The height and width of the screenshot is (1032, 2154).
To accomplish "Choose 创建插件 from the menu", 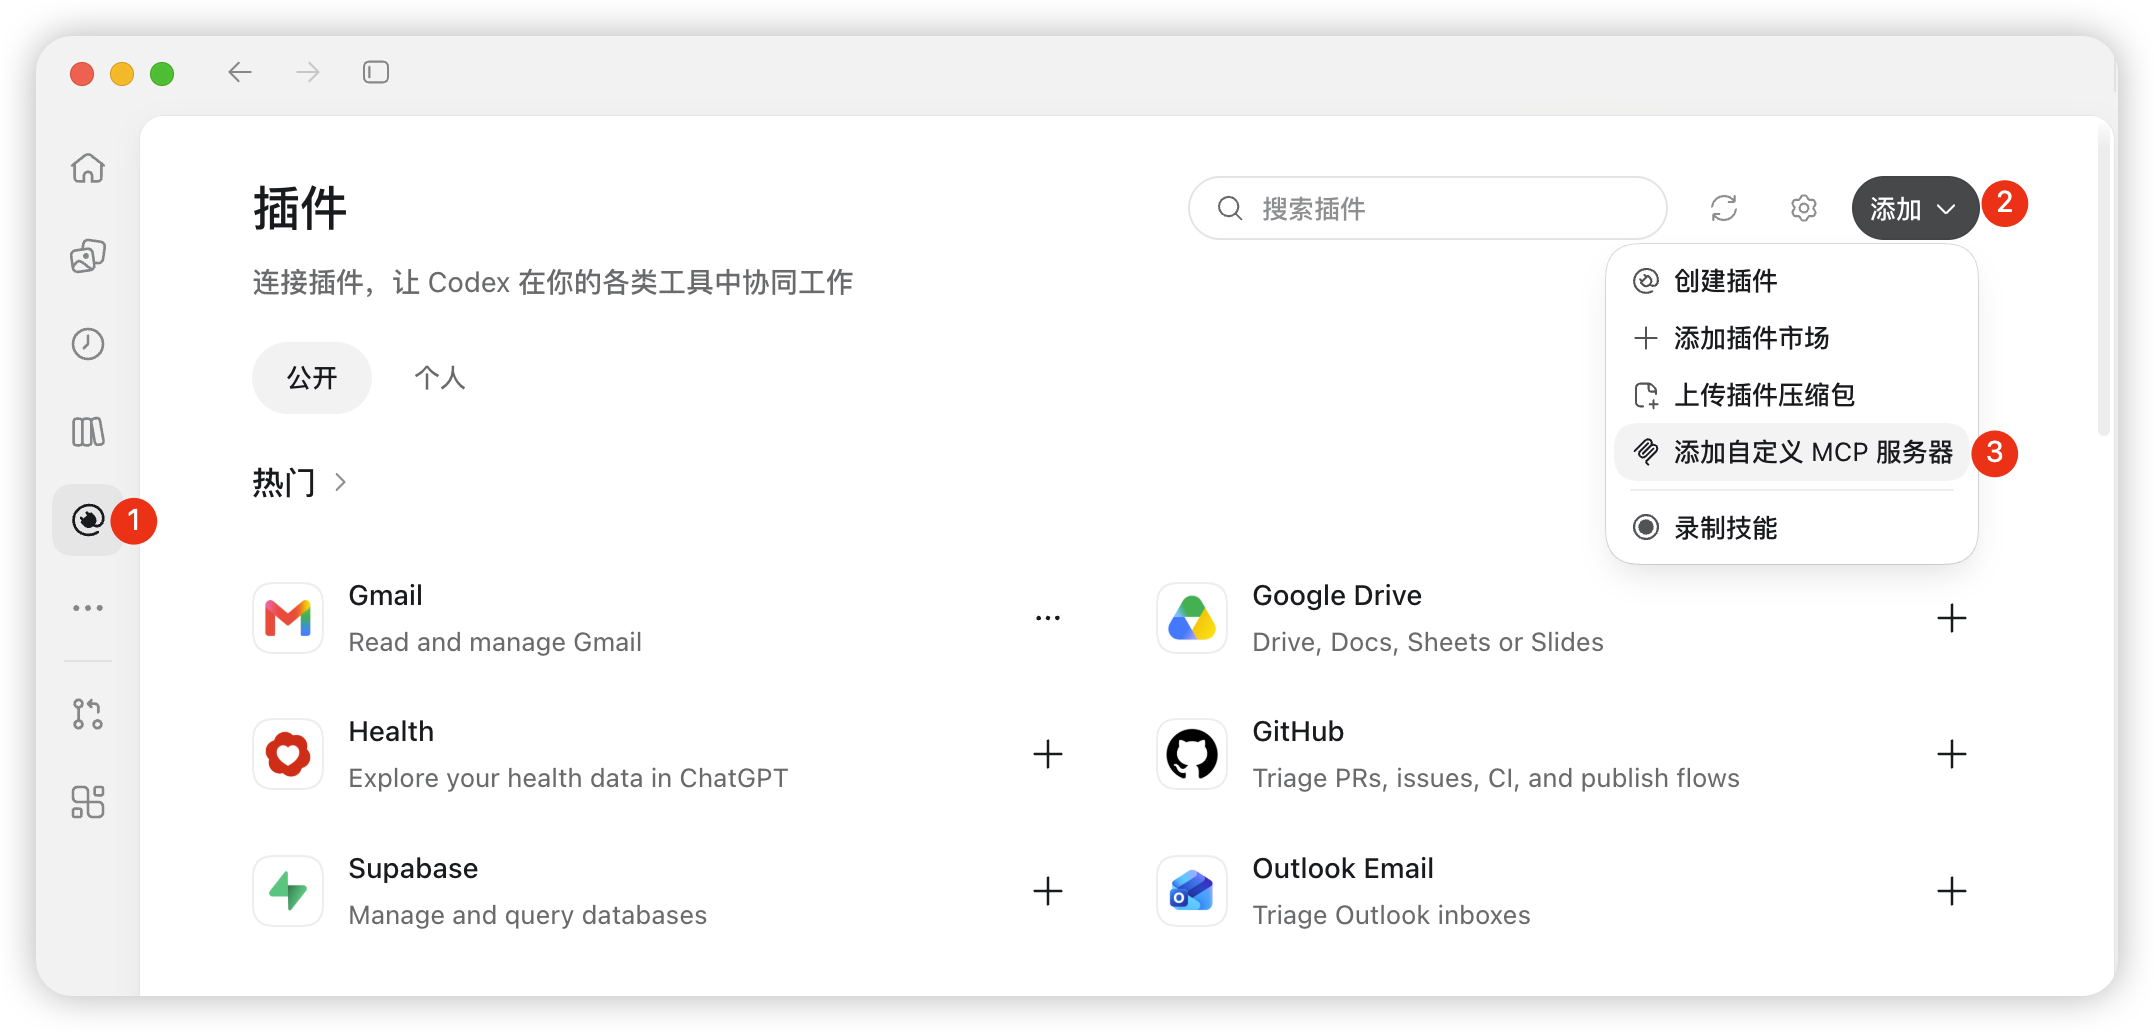I will pos(1791,281).
